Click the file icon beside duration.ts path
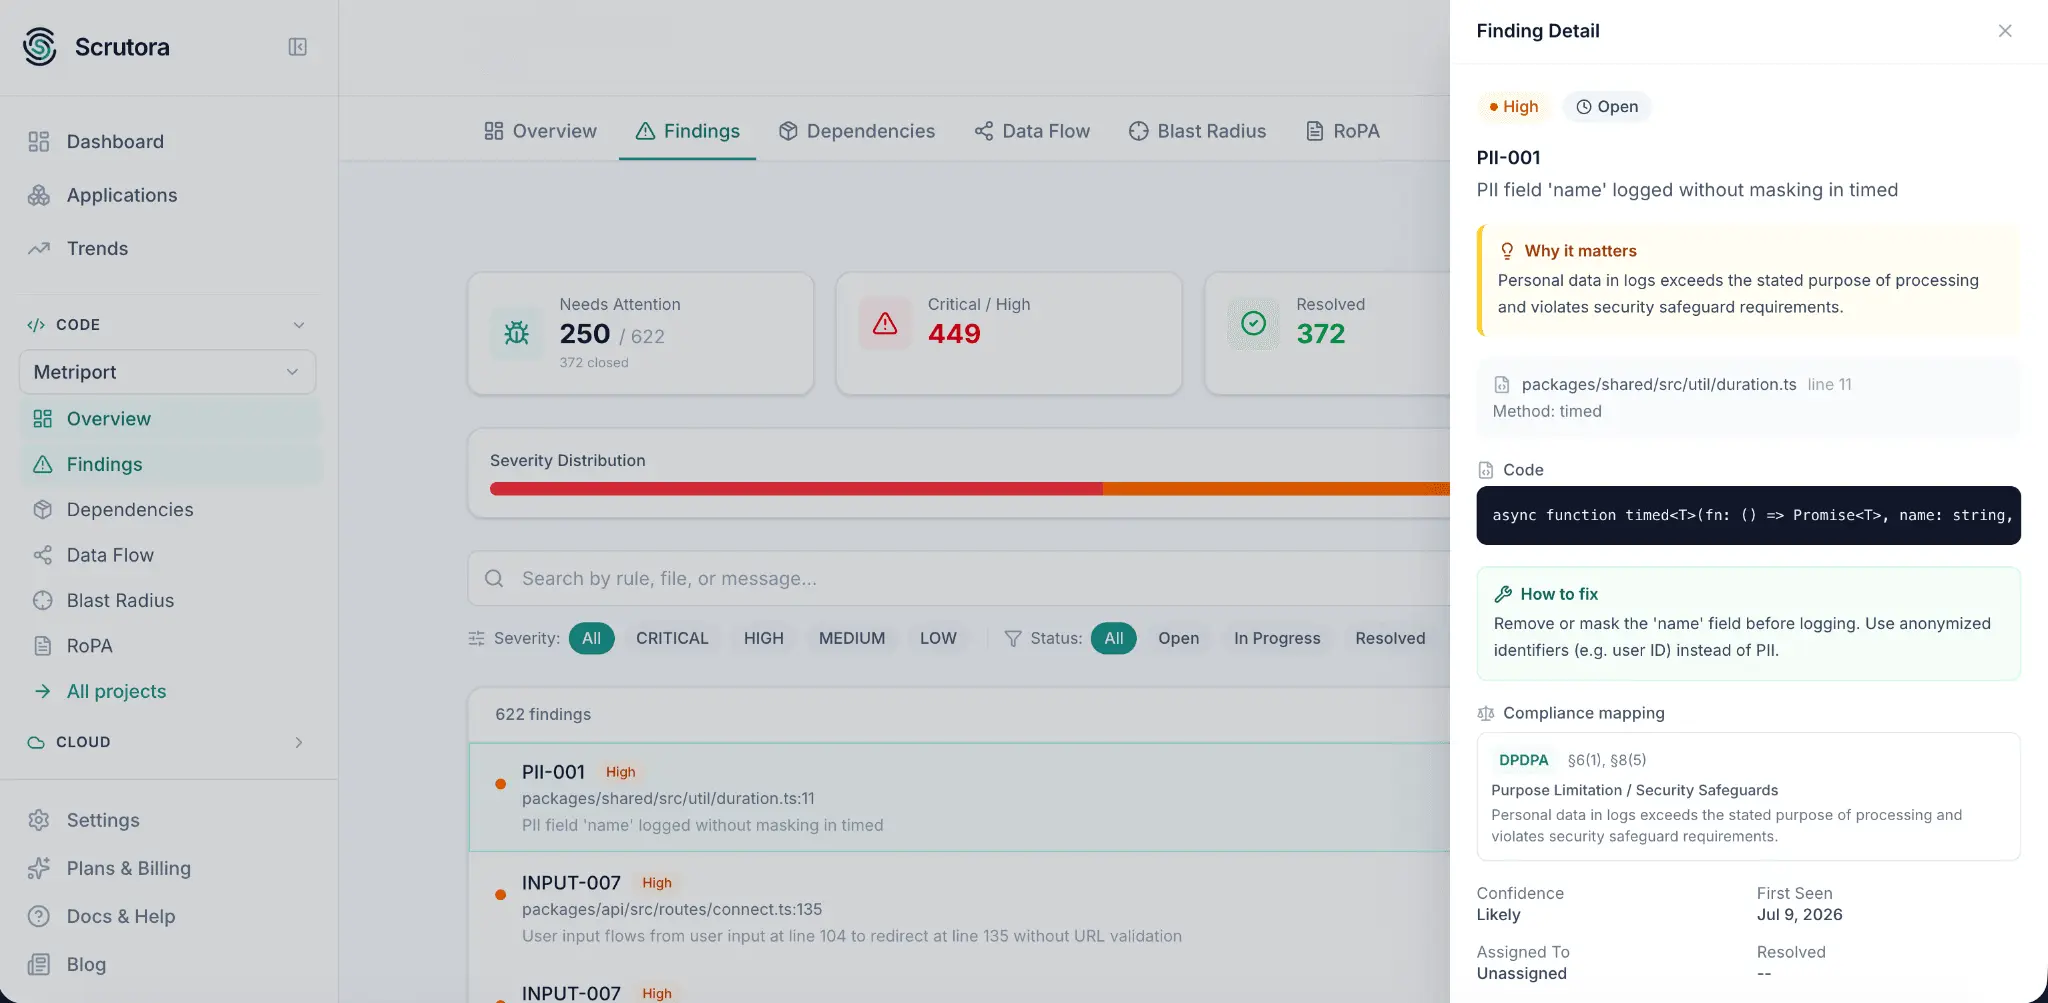Image resolution: width=2048 pixels, height=1003 pixels. coord(1501,385)
